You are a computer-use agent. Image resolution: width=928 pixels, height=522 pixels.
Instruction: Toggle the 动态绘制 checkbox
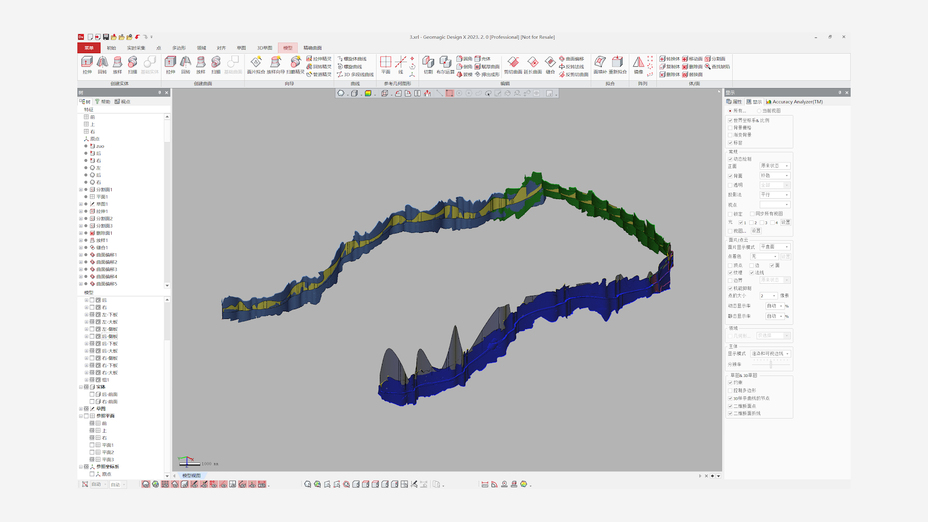click(730, 159)
